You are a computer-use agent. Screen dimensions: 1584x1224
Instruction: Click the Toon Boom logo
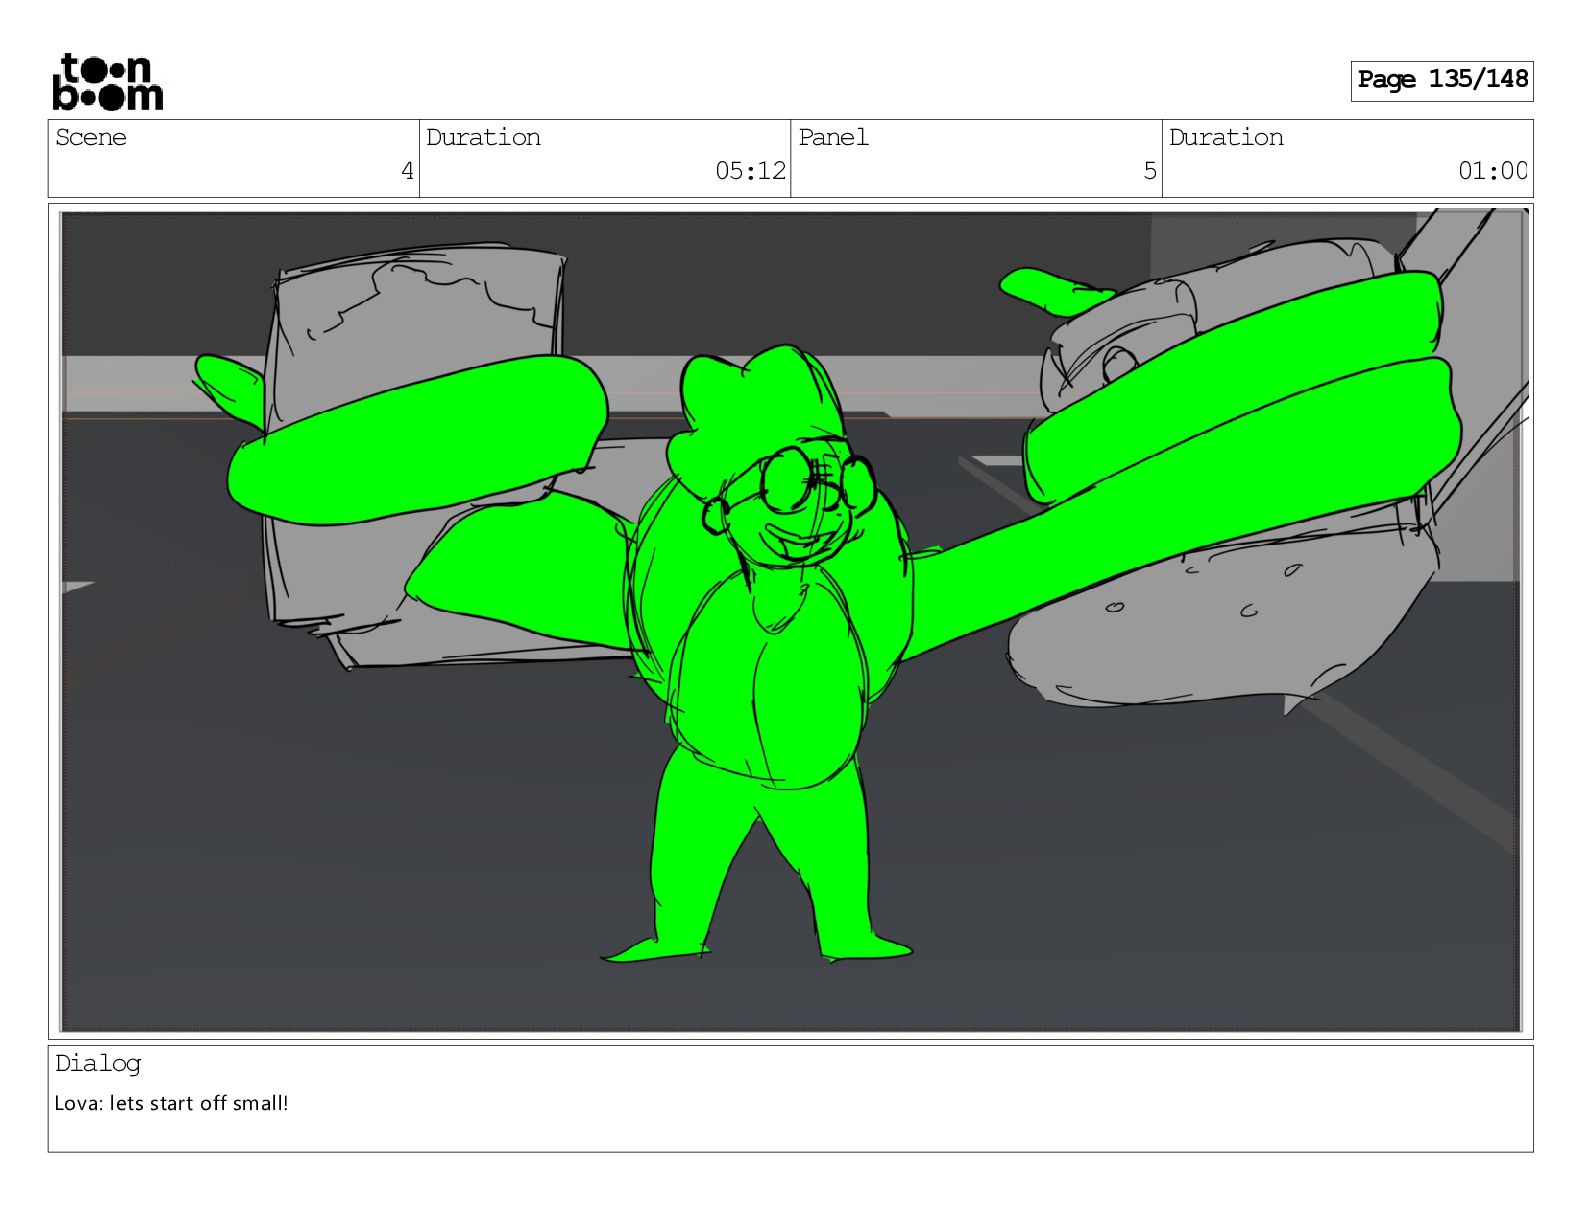click(x=107, y=82)
